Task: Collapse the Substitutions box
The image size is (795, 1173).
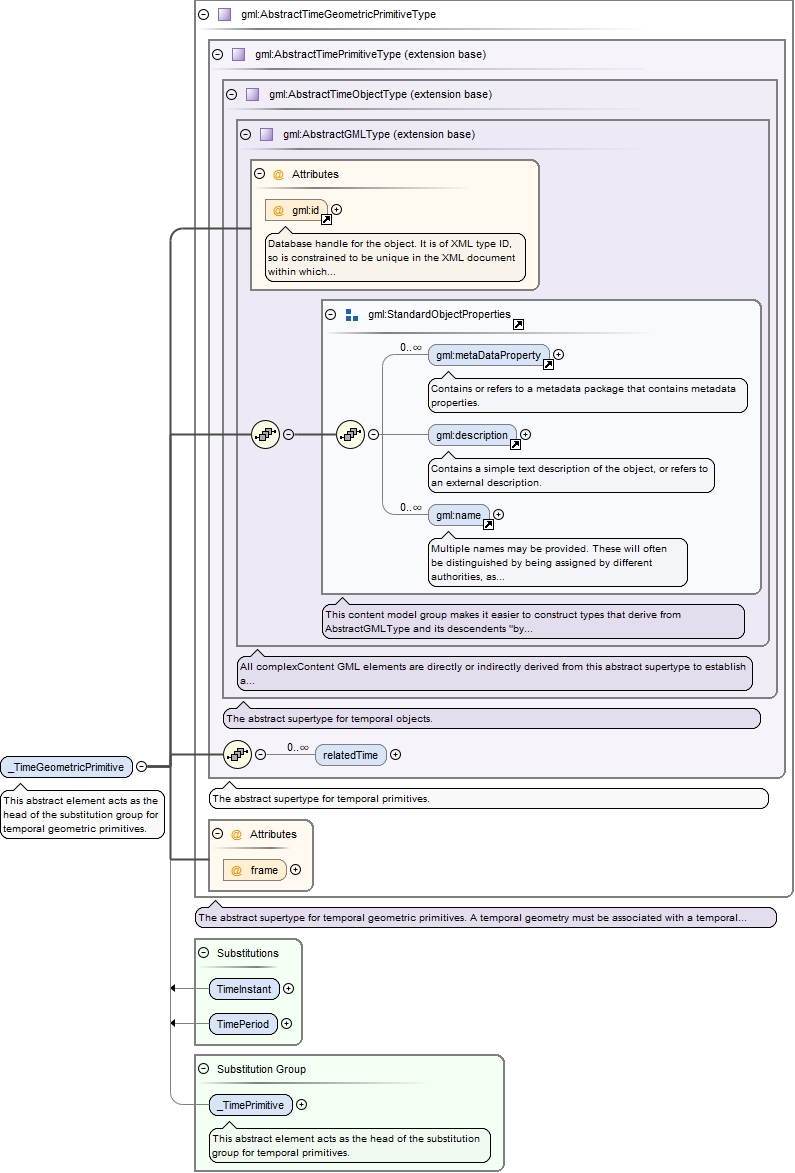Action: pos(203,952)
